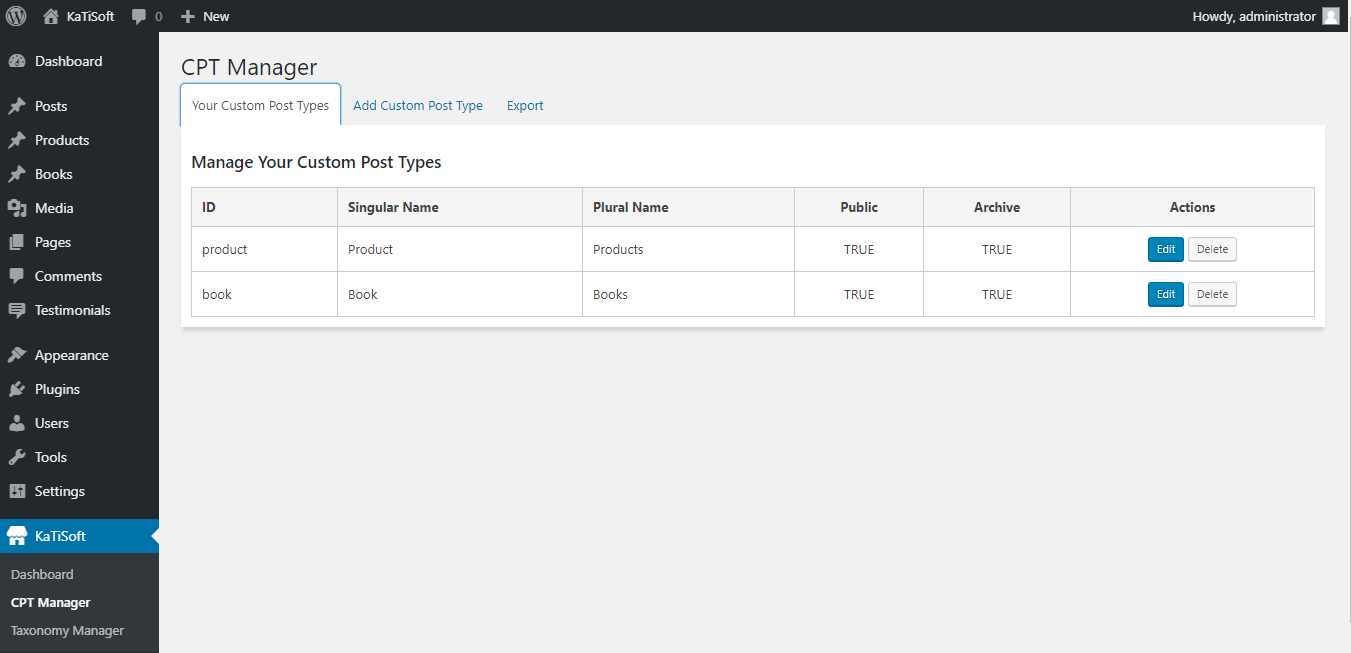Open Testimonials in the sidebar menu

[x=72, y=310]
